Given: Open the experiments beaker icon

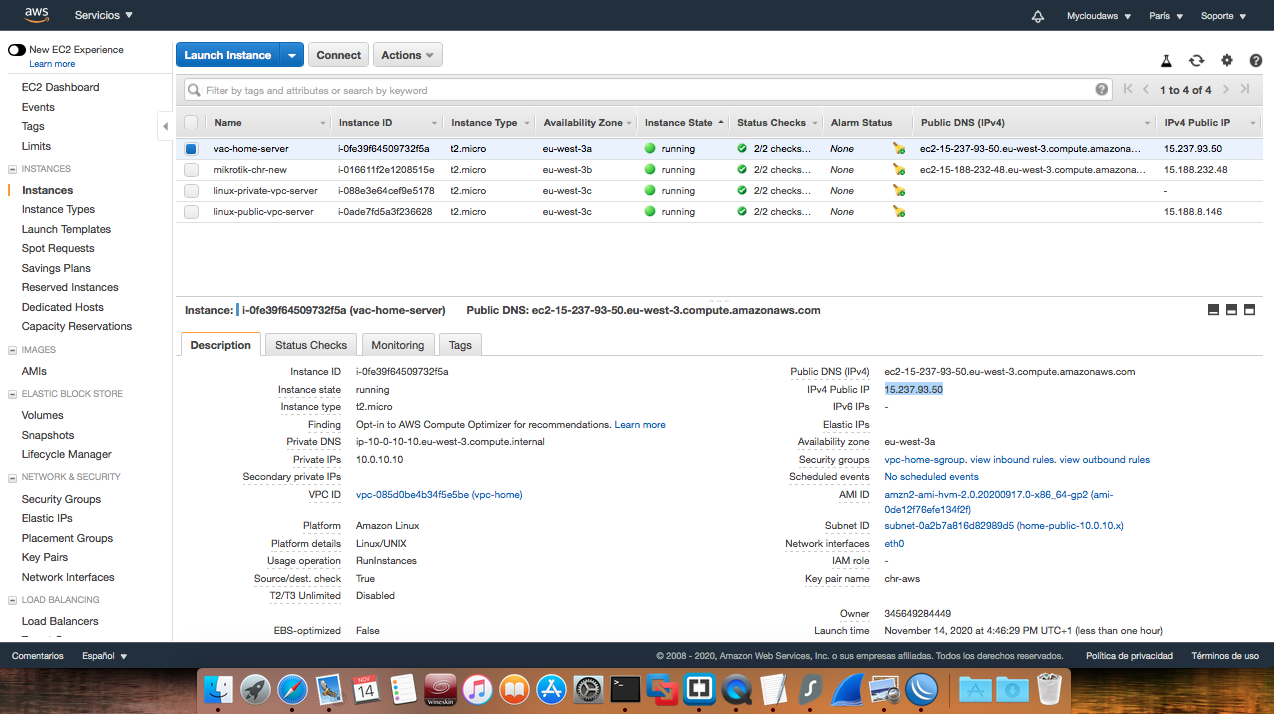Looking at the screenshot, I should click(1166, 60).
